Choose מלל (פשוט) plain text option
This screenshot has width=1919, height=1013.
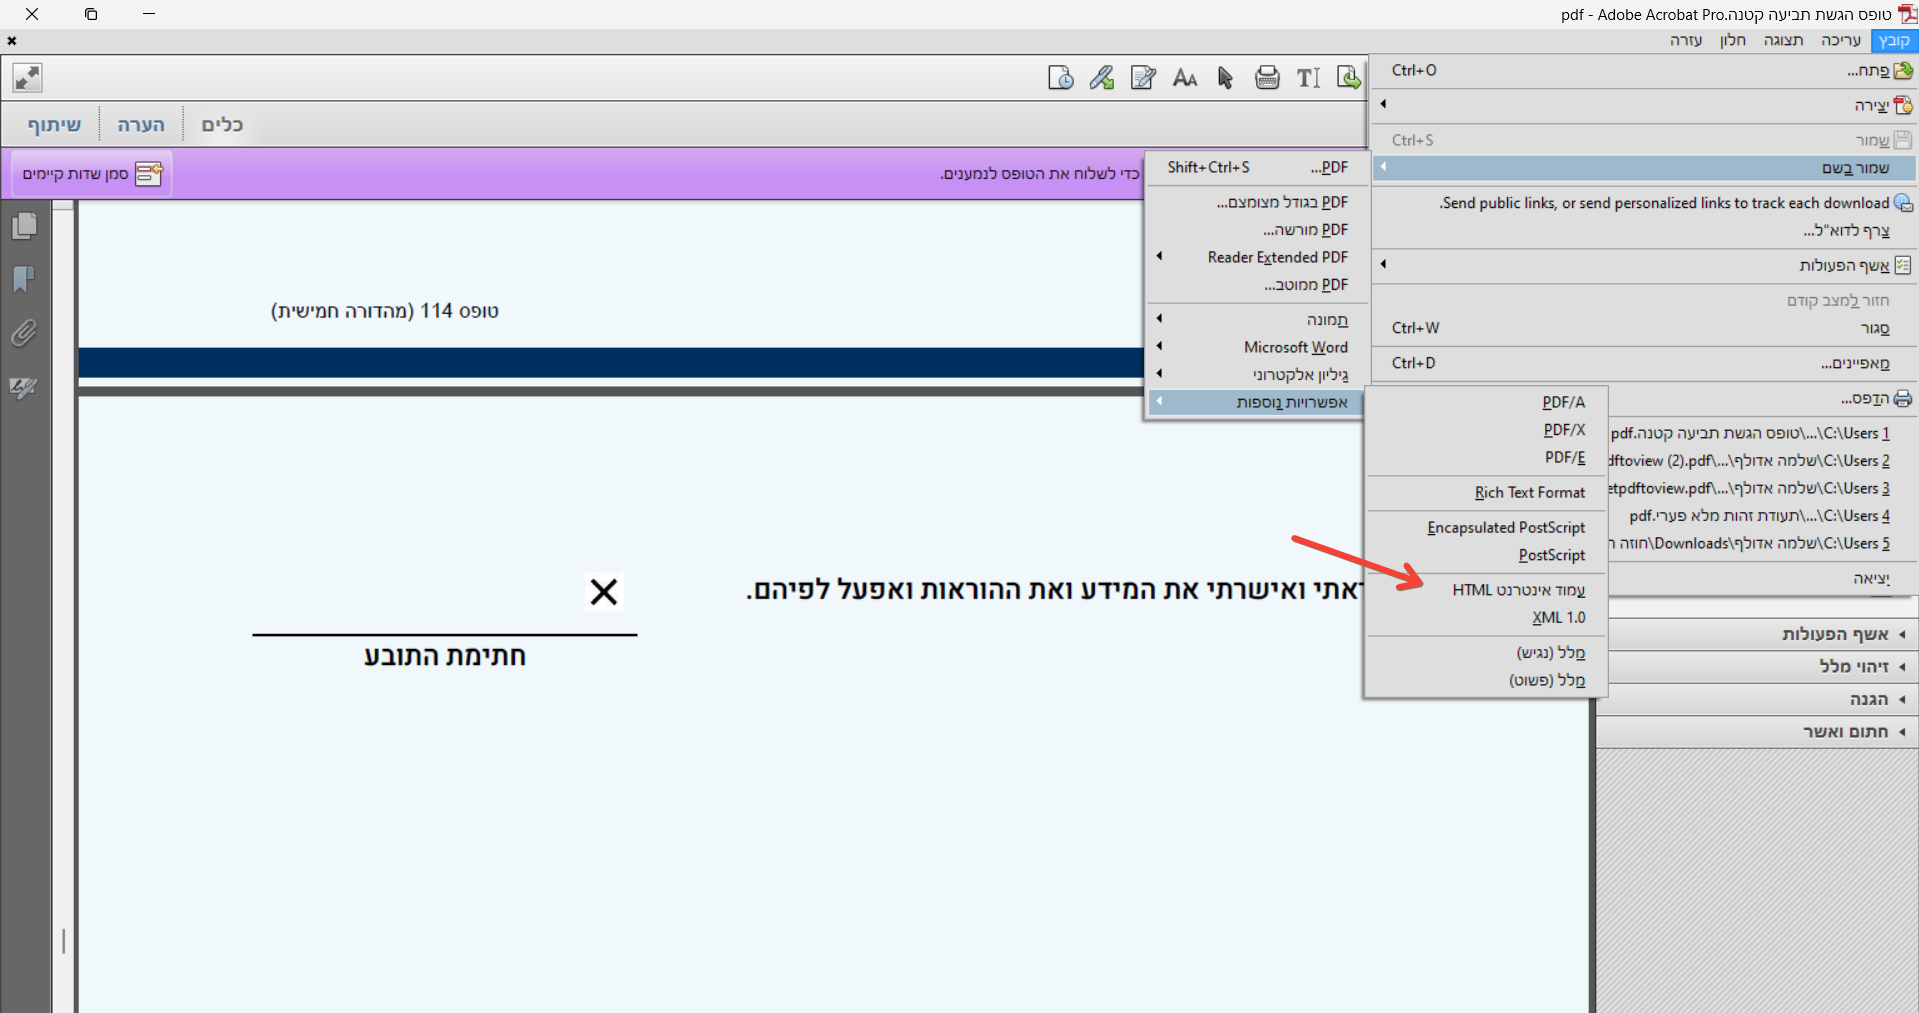(x=1486, y=680)
